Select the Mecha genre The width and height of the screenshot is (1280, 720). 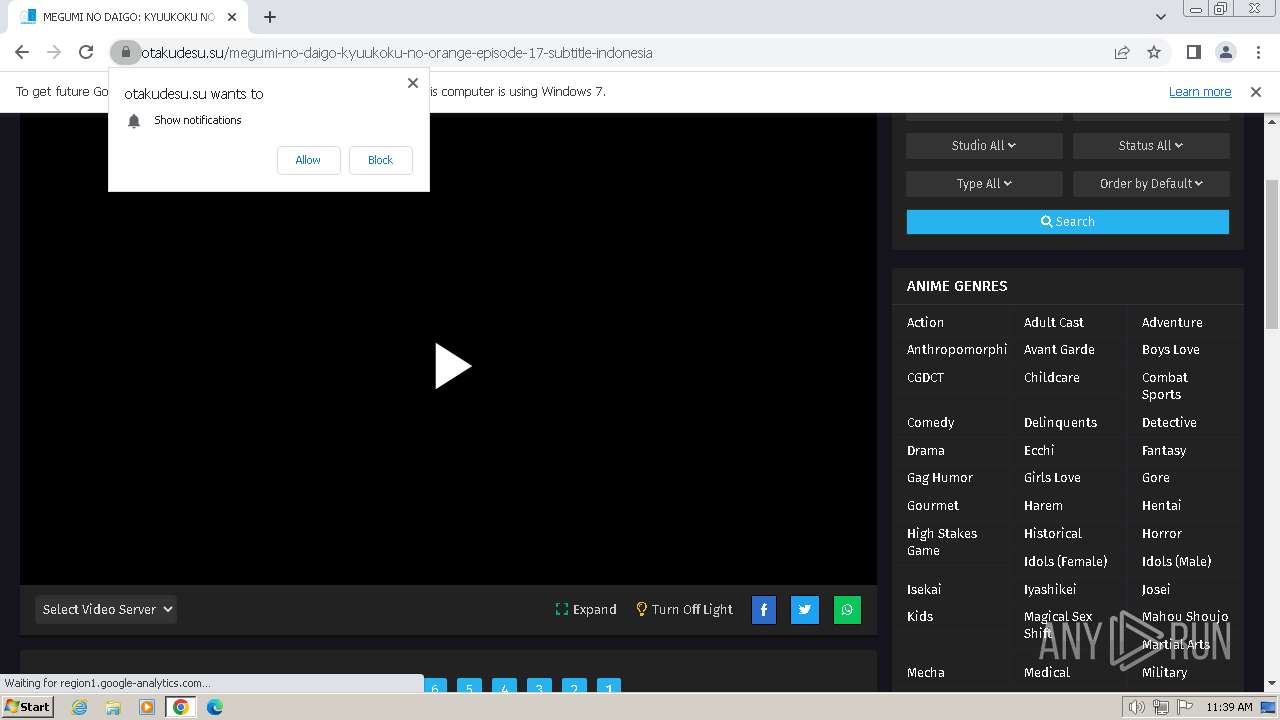926,672
